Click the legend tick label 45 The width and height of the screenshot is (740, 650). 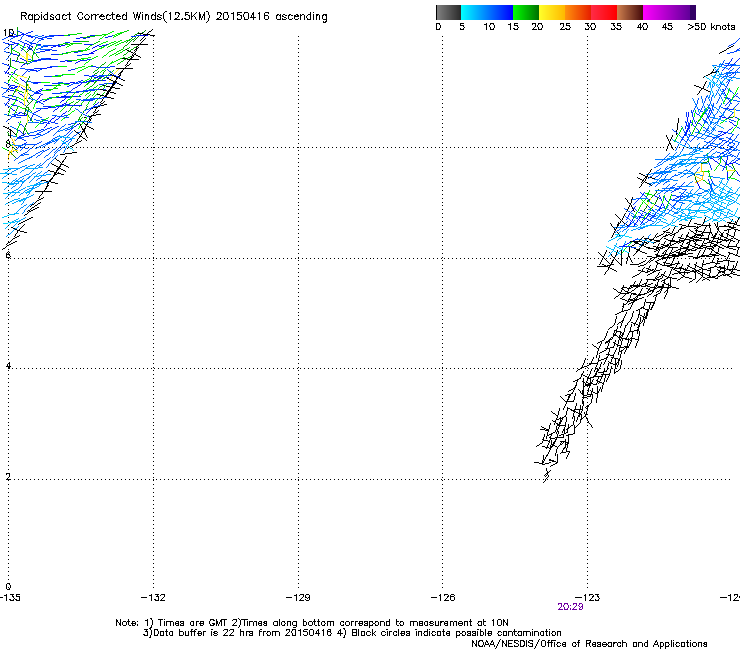point(667,26)
